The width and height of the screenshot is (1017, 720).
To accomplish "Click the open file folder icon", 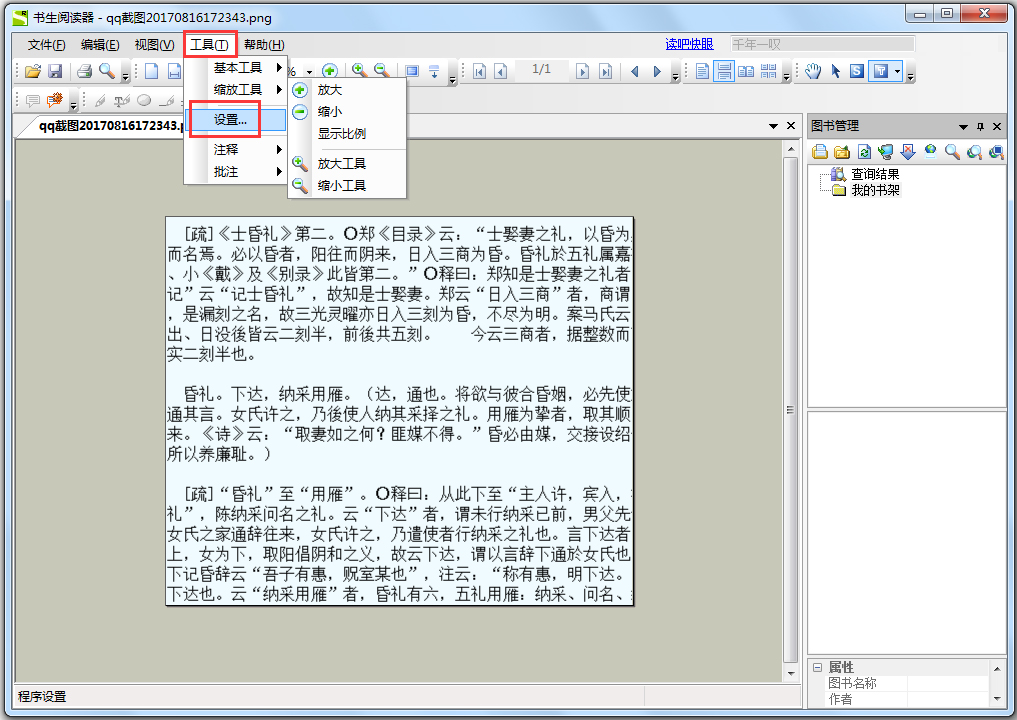I will coord(31,71).
